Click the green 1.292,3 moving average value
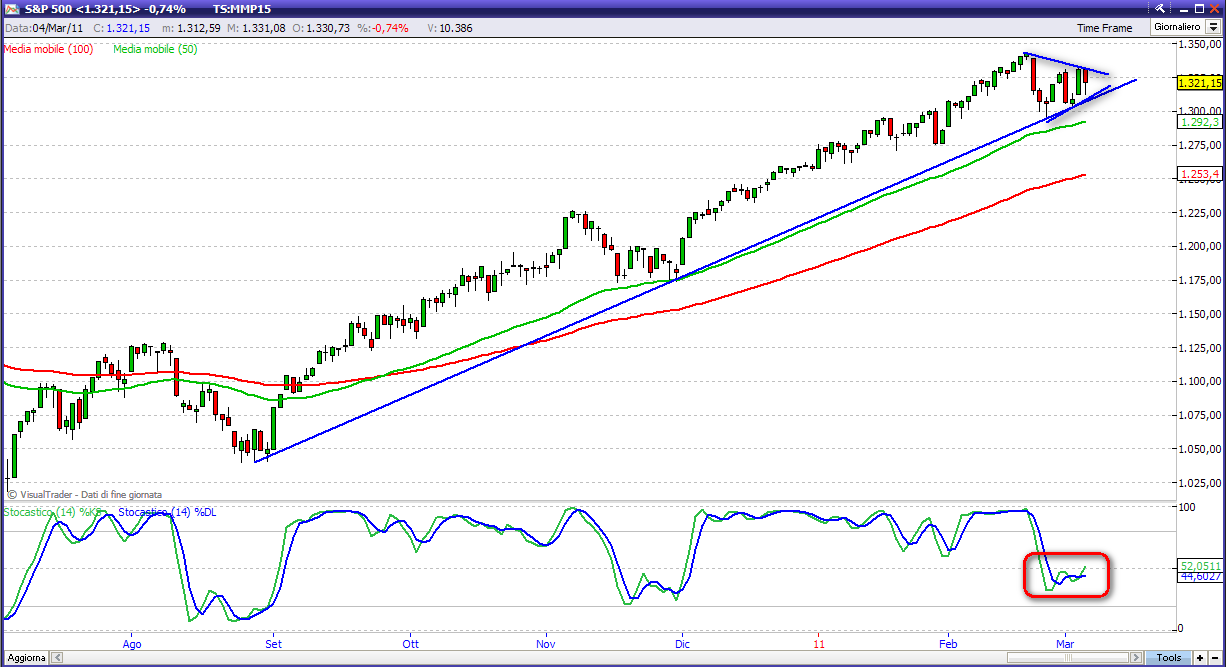The height and width of the screenshot is (667, 1226). tap(1199, 122)
